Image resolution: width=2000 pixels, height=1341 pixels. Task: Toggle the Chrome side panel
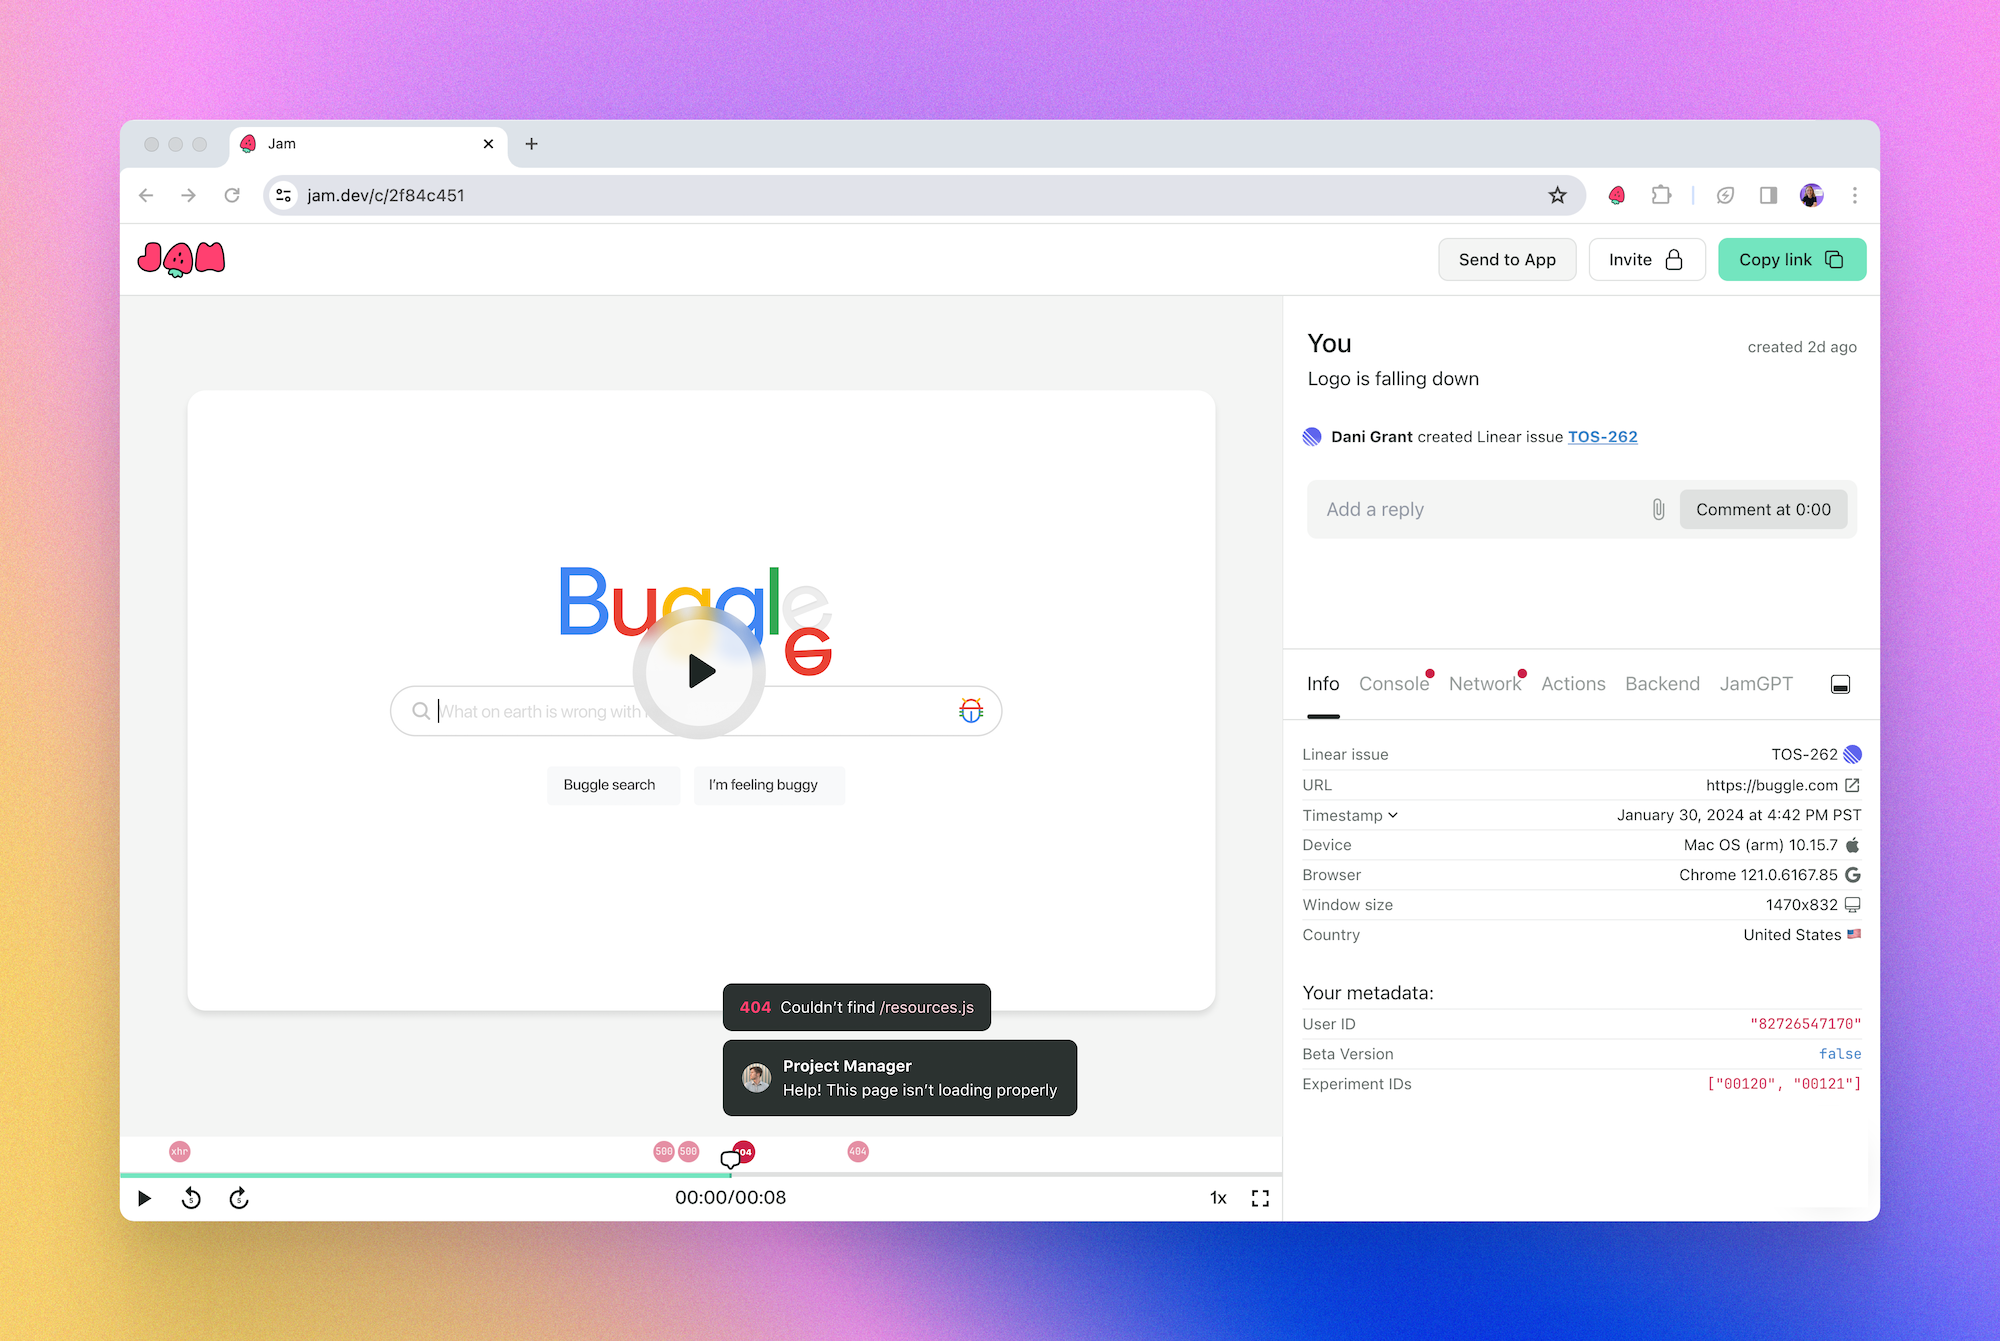pos(1768,195)
